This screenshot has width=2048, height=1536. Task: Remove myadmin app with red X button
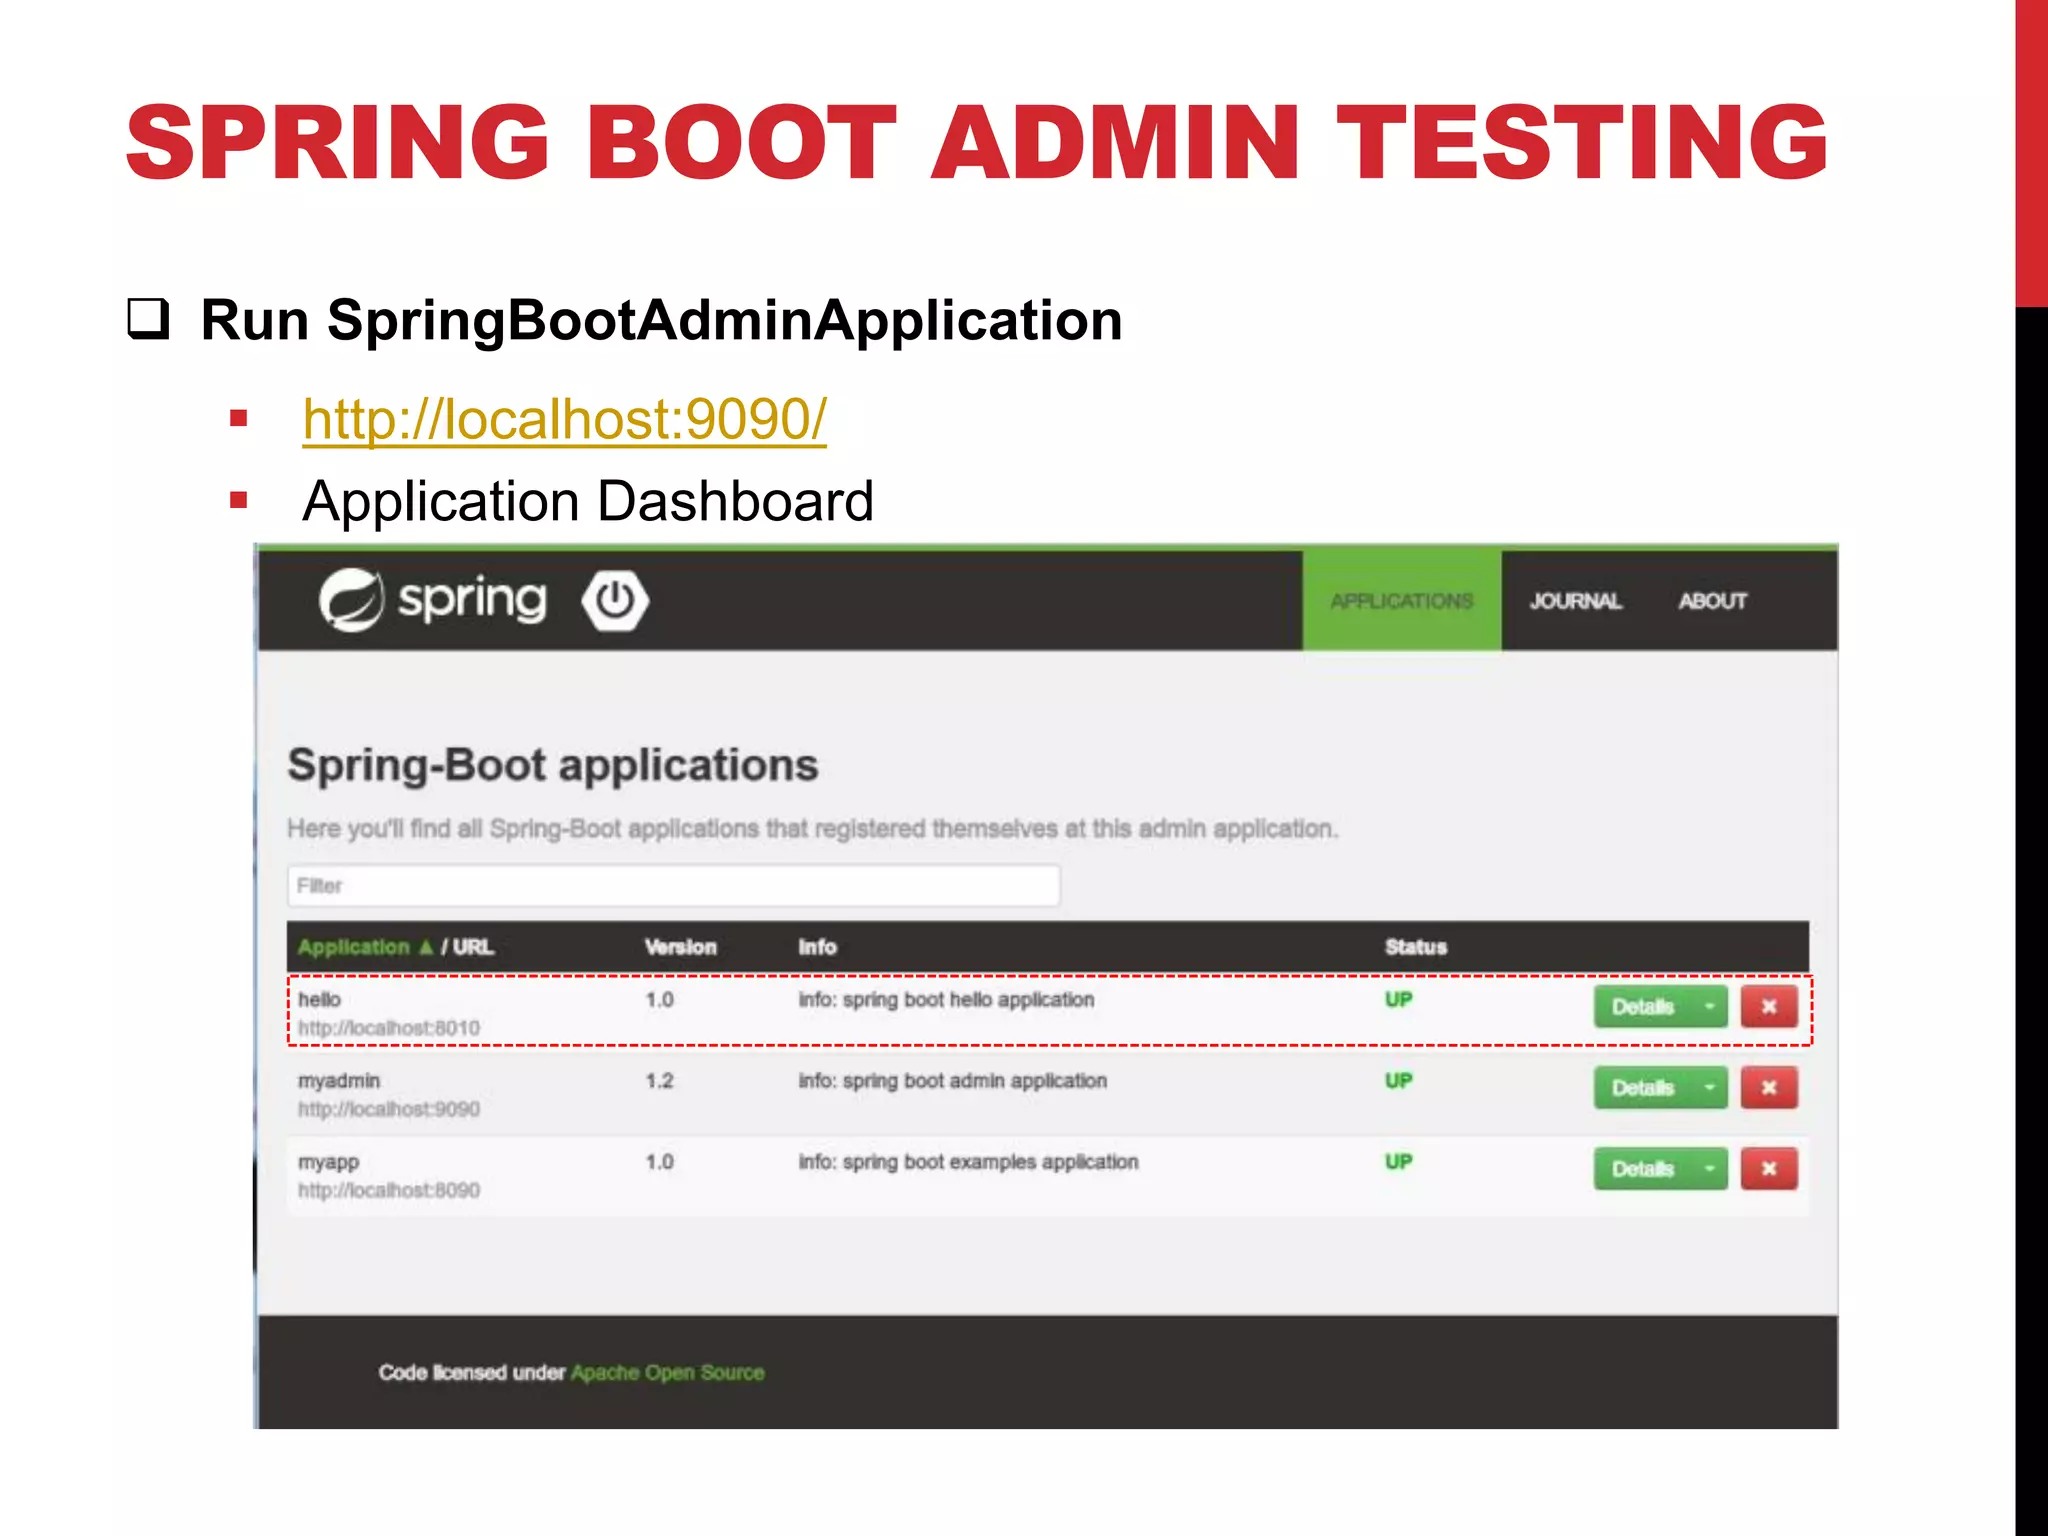click(1768, 1087)
